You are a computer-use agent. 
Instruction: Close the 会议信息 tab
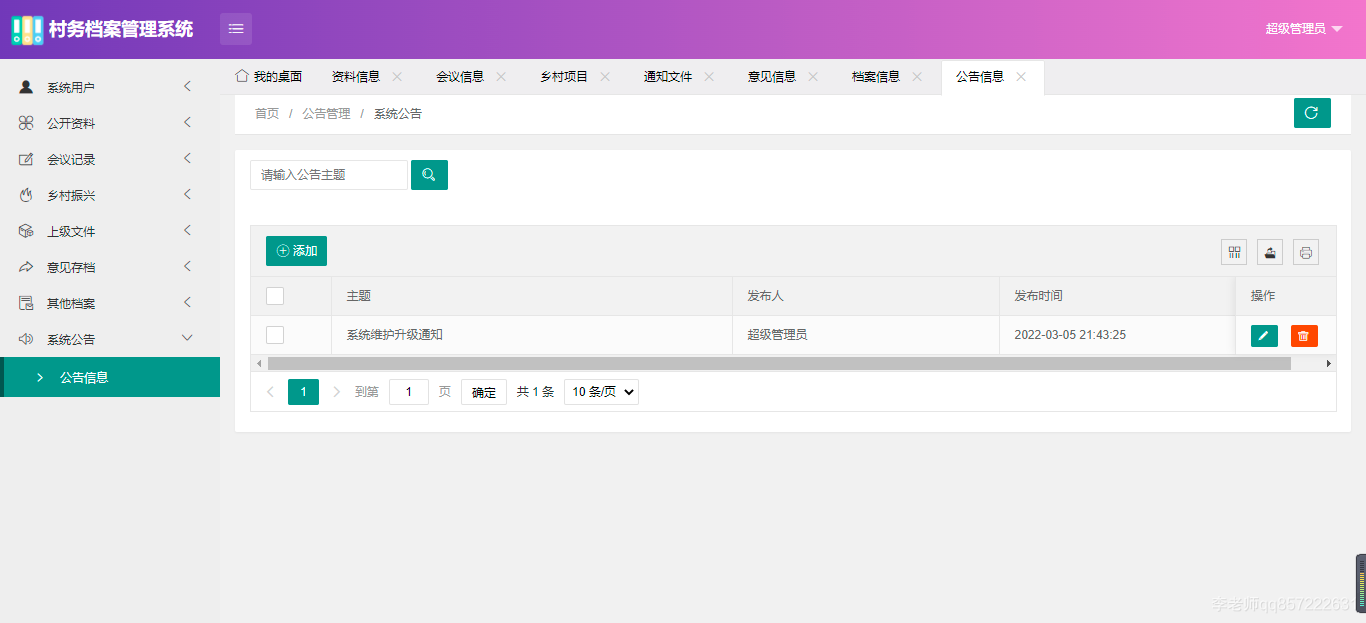pos(501,76)
